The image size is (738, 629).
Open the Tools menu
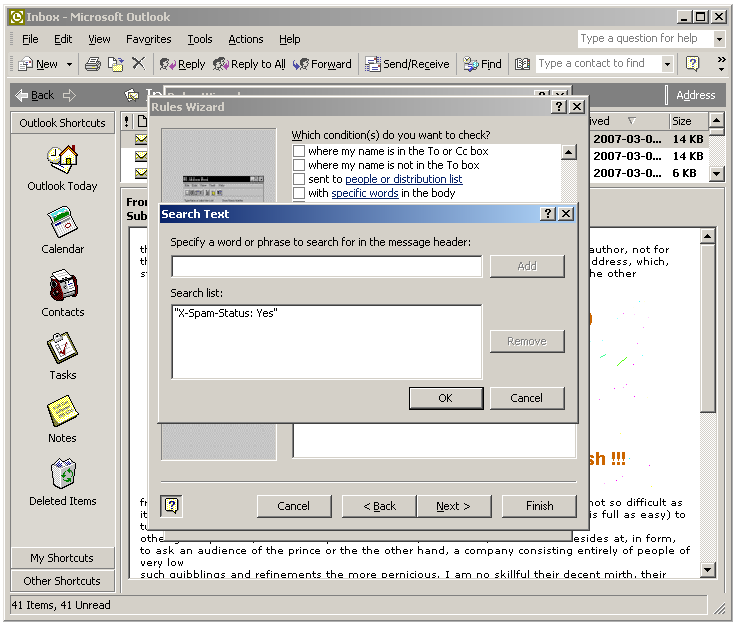point(200,40)
